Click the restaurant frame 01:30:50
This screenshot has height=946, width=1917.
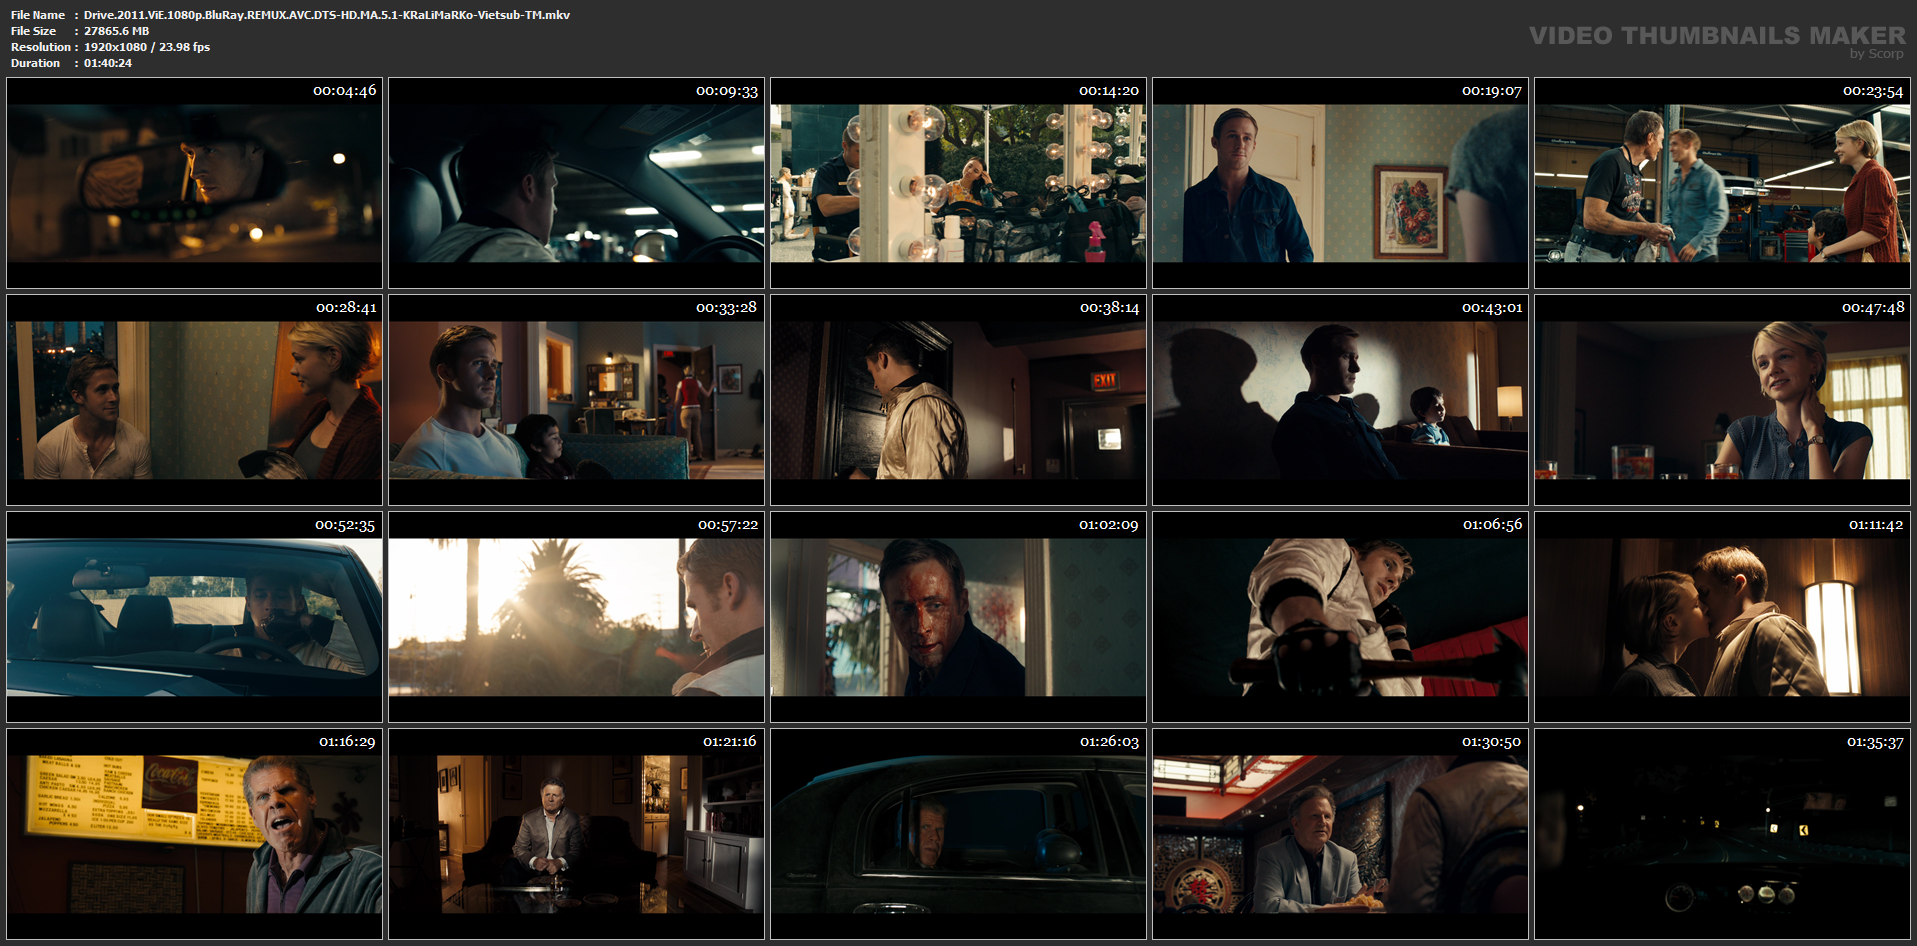pos(1340,834)
